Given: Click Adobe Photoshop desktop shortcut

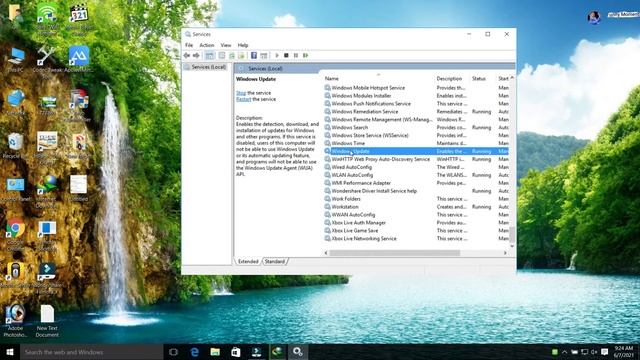Looking at the screenshot, I should point(15,321).
